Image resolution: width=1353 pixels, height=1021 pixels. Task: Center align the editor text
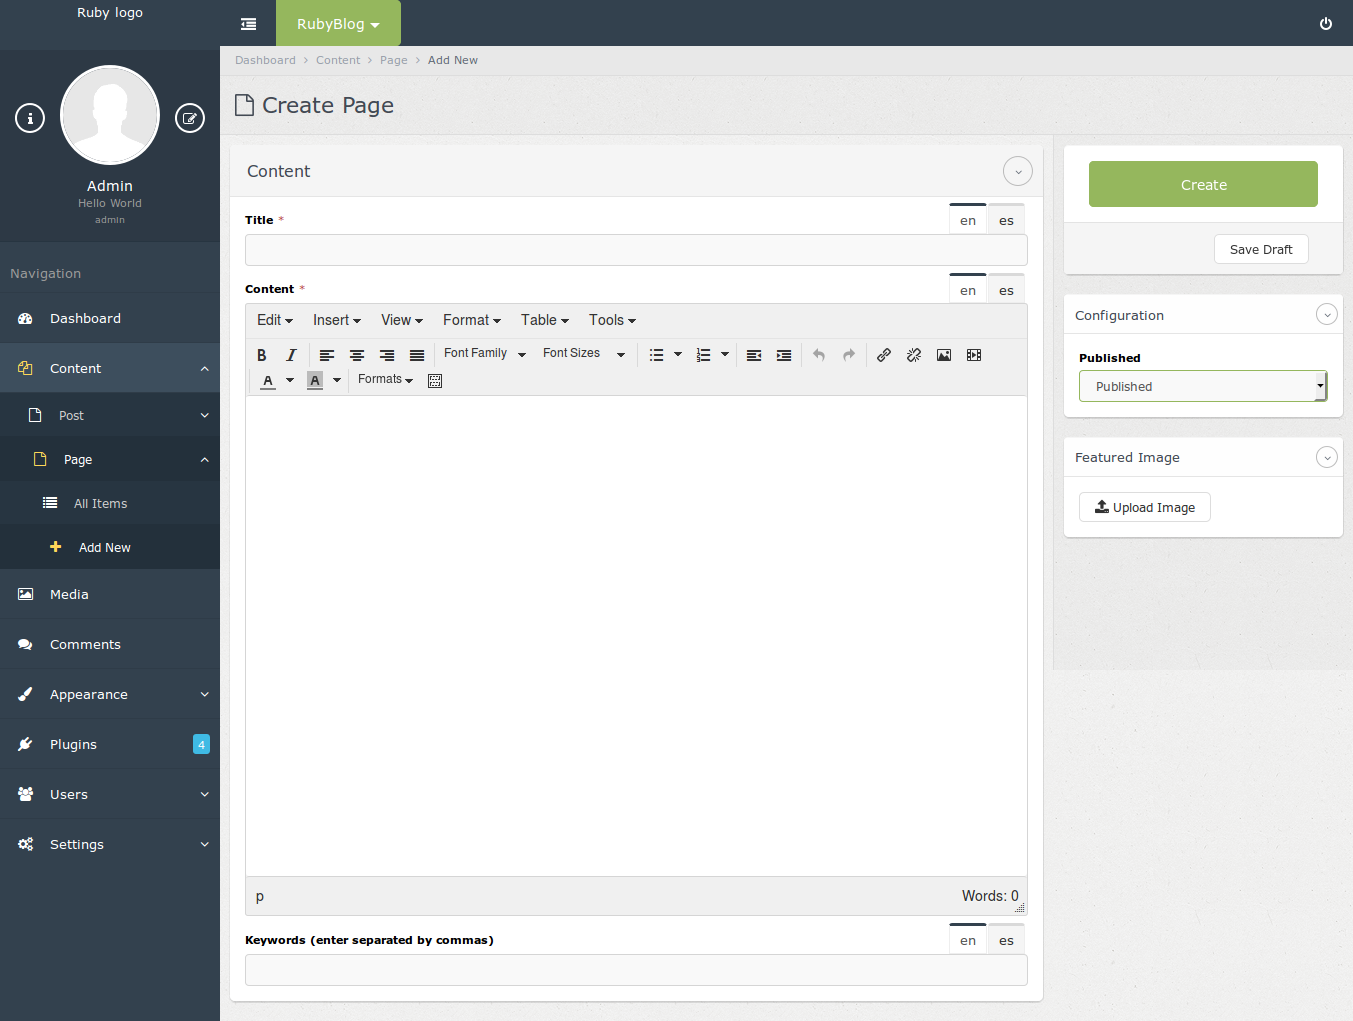click(x=357, y=355)
